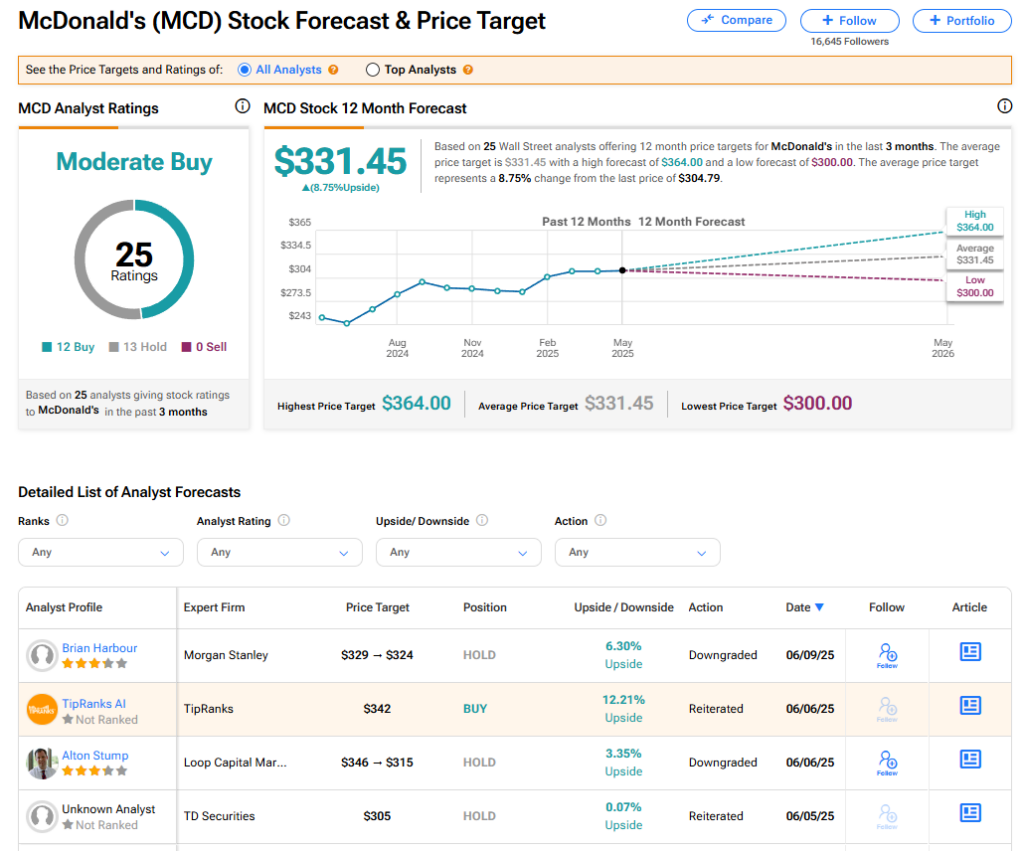Click the Follow button for McDonald's stock
The height and width of the screenshot is (851, 1024).
coord(850,21)
